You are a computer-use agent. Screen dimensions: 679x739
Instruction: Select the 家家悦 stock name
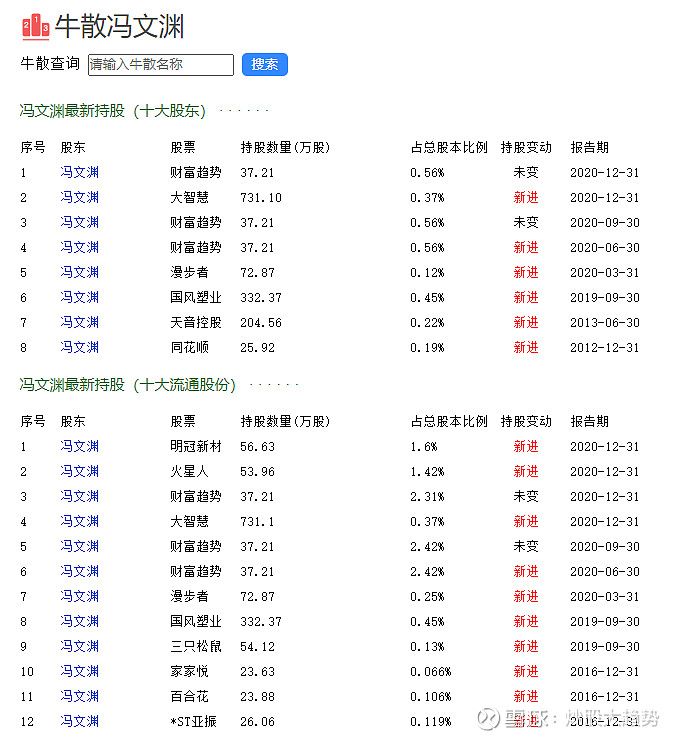(189, 671)
